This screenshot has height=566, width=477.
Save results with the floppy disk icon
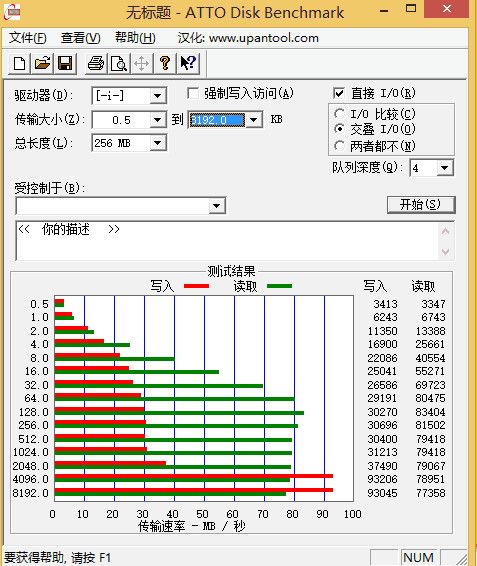(65, 64)
